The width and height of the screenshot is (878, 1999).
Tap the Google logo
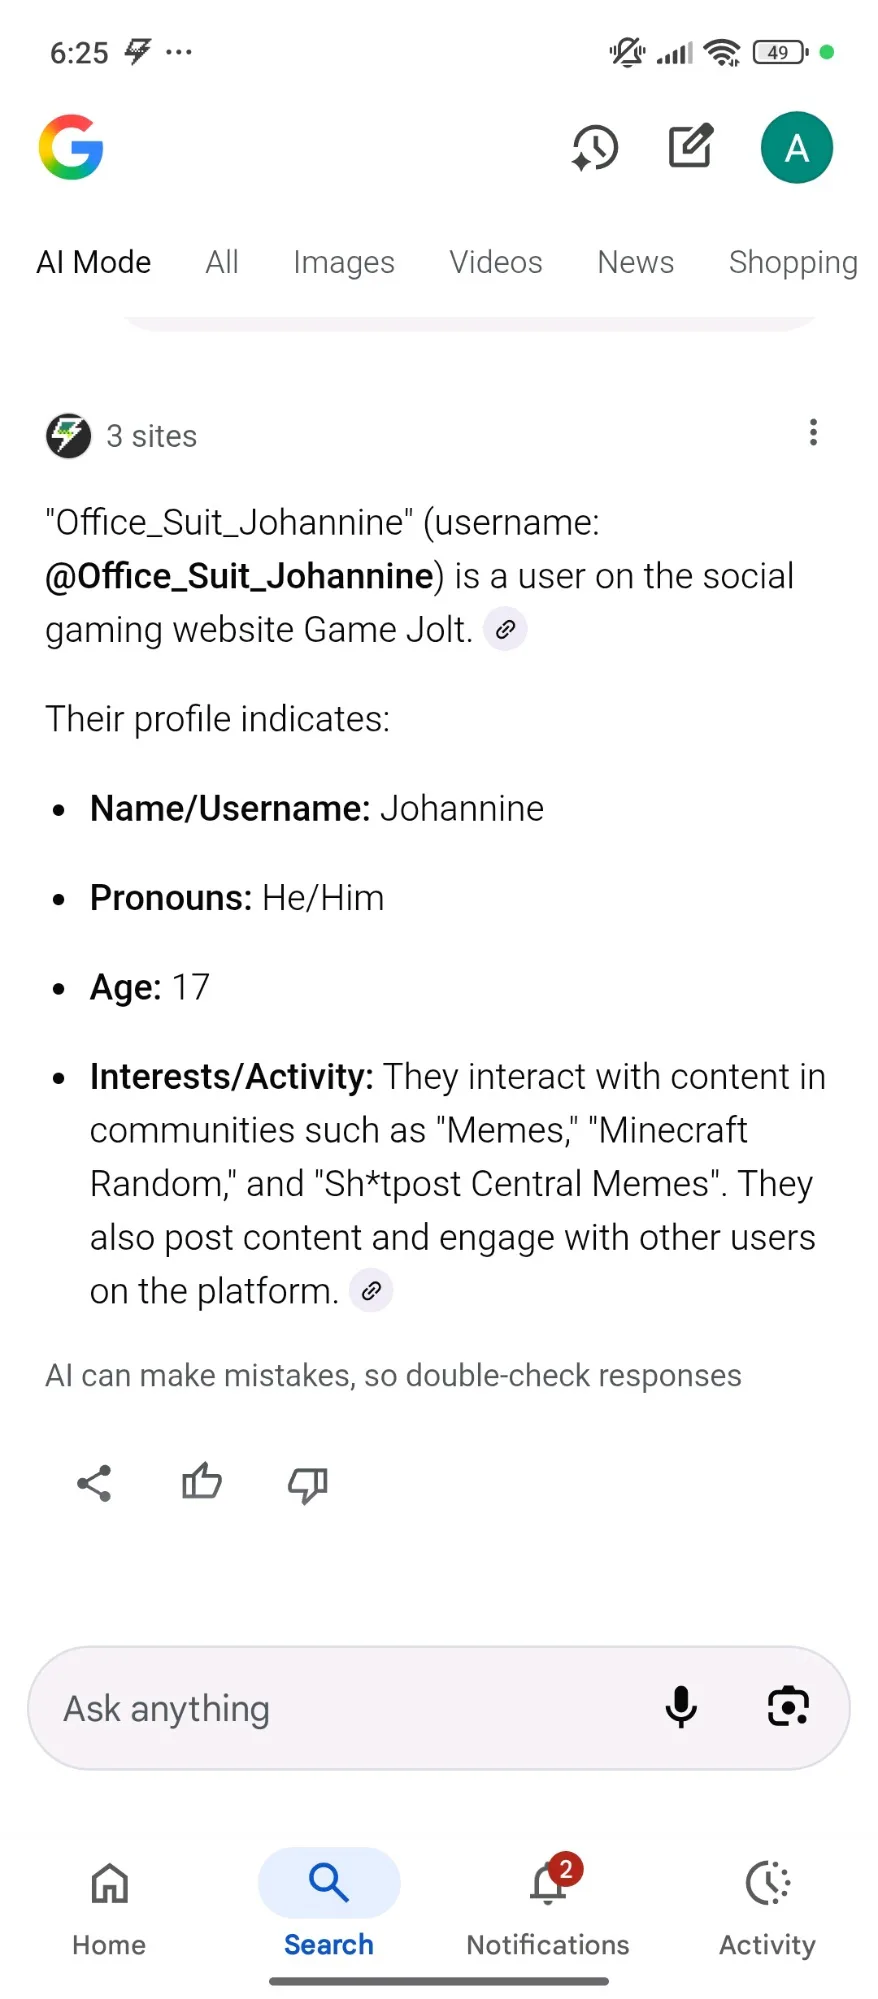pyautogui.click(x=71, y=147)
